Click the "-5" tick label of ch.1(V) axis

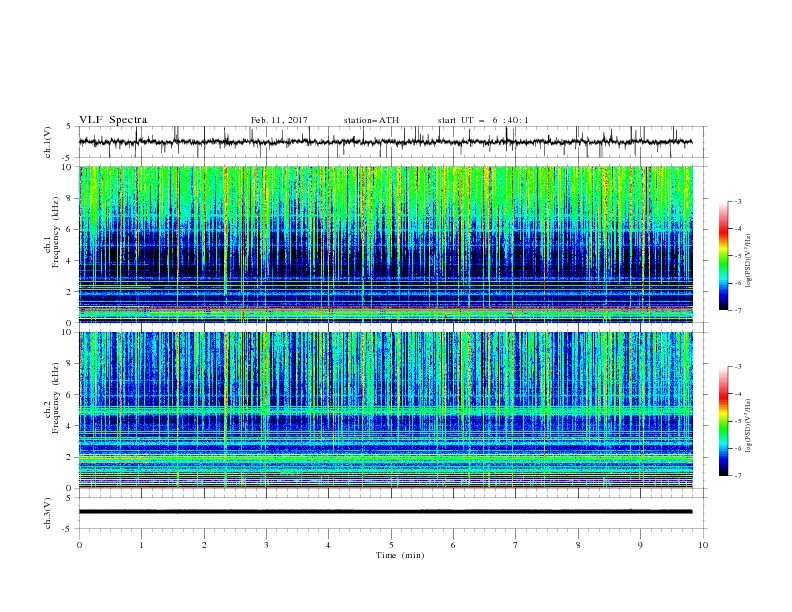[x=68, y=158]
